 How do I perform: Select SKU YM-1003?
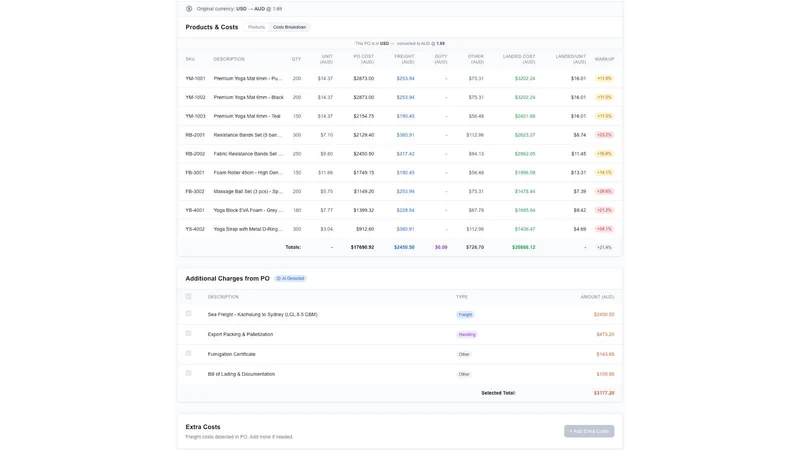[x=195, y=116]
